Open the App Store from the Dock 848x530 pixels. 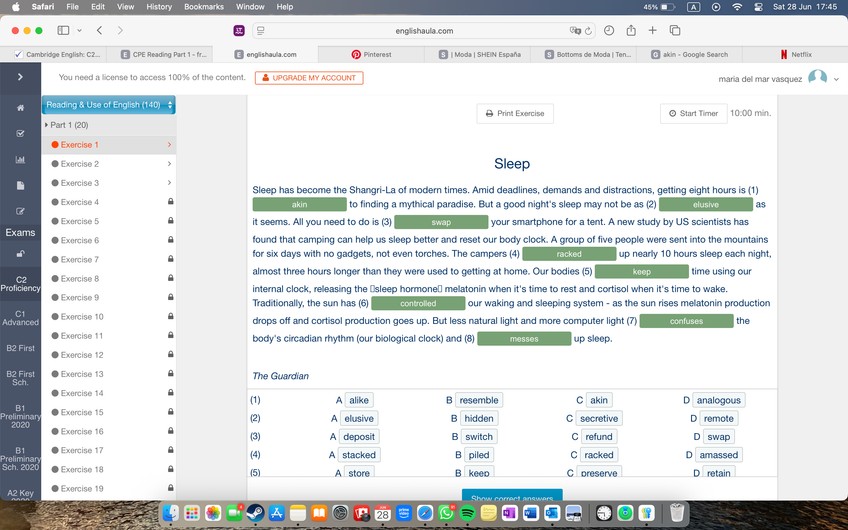[x=276, y=512]
